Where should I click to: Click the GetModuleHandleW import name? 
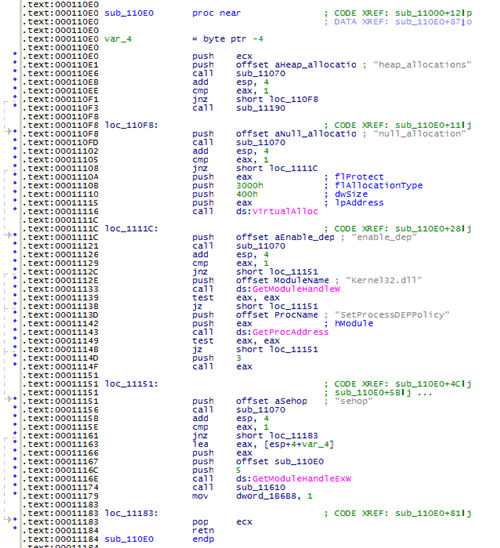pyautogui.click(x=296, y=289)
